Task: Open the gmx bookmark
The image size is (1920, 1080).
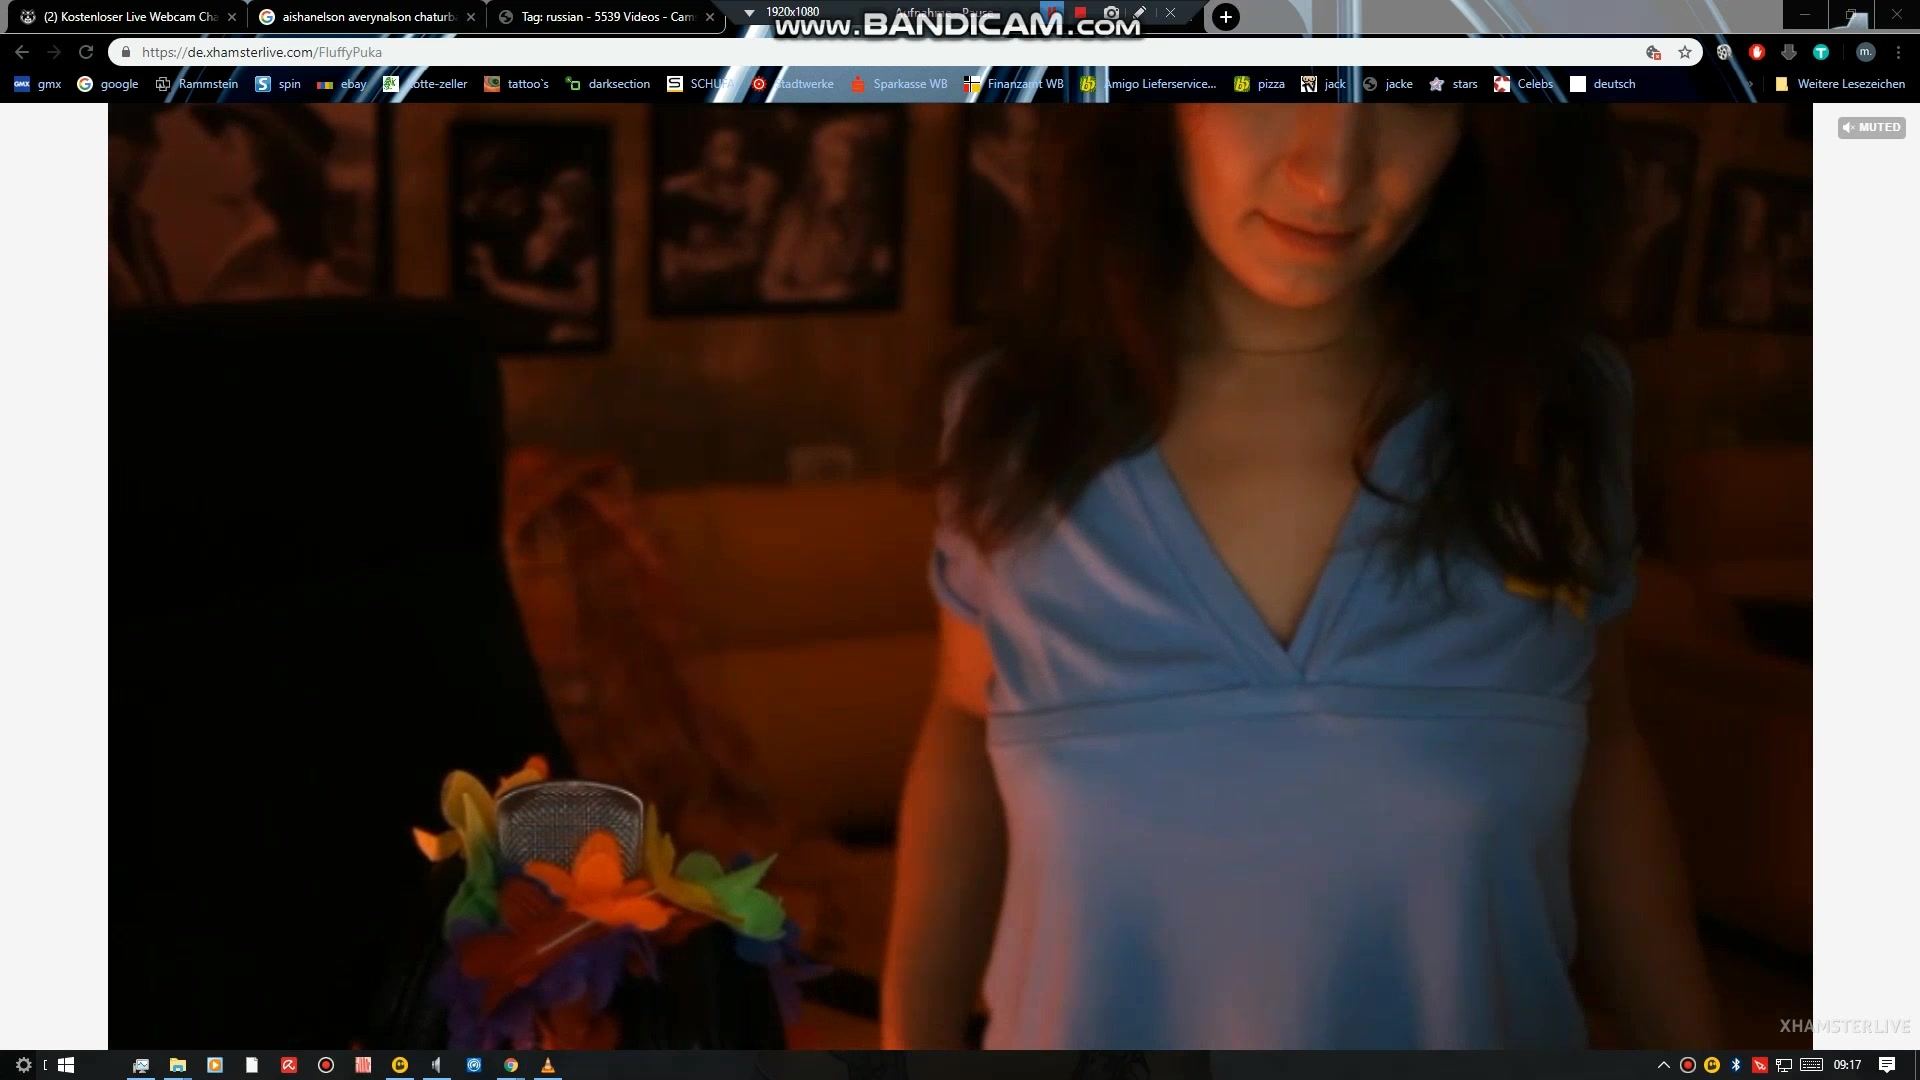Action: coord(38,84)
